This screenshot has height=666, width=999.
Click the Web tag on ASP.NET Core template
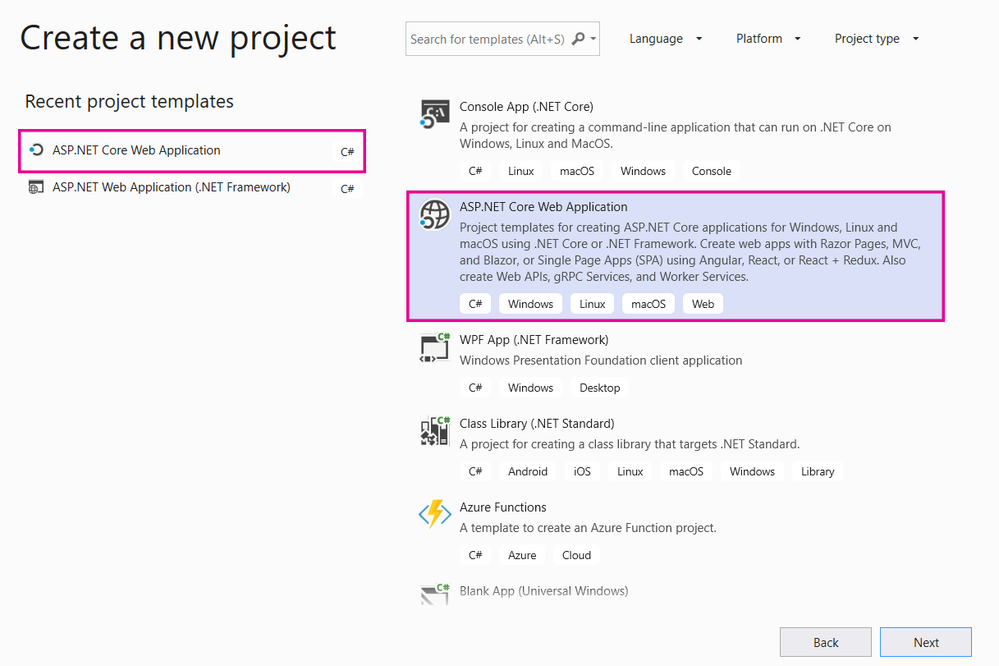coord(702,303)
